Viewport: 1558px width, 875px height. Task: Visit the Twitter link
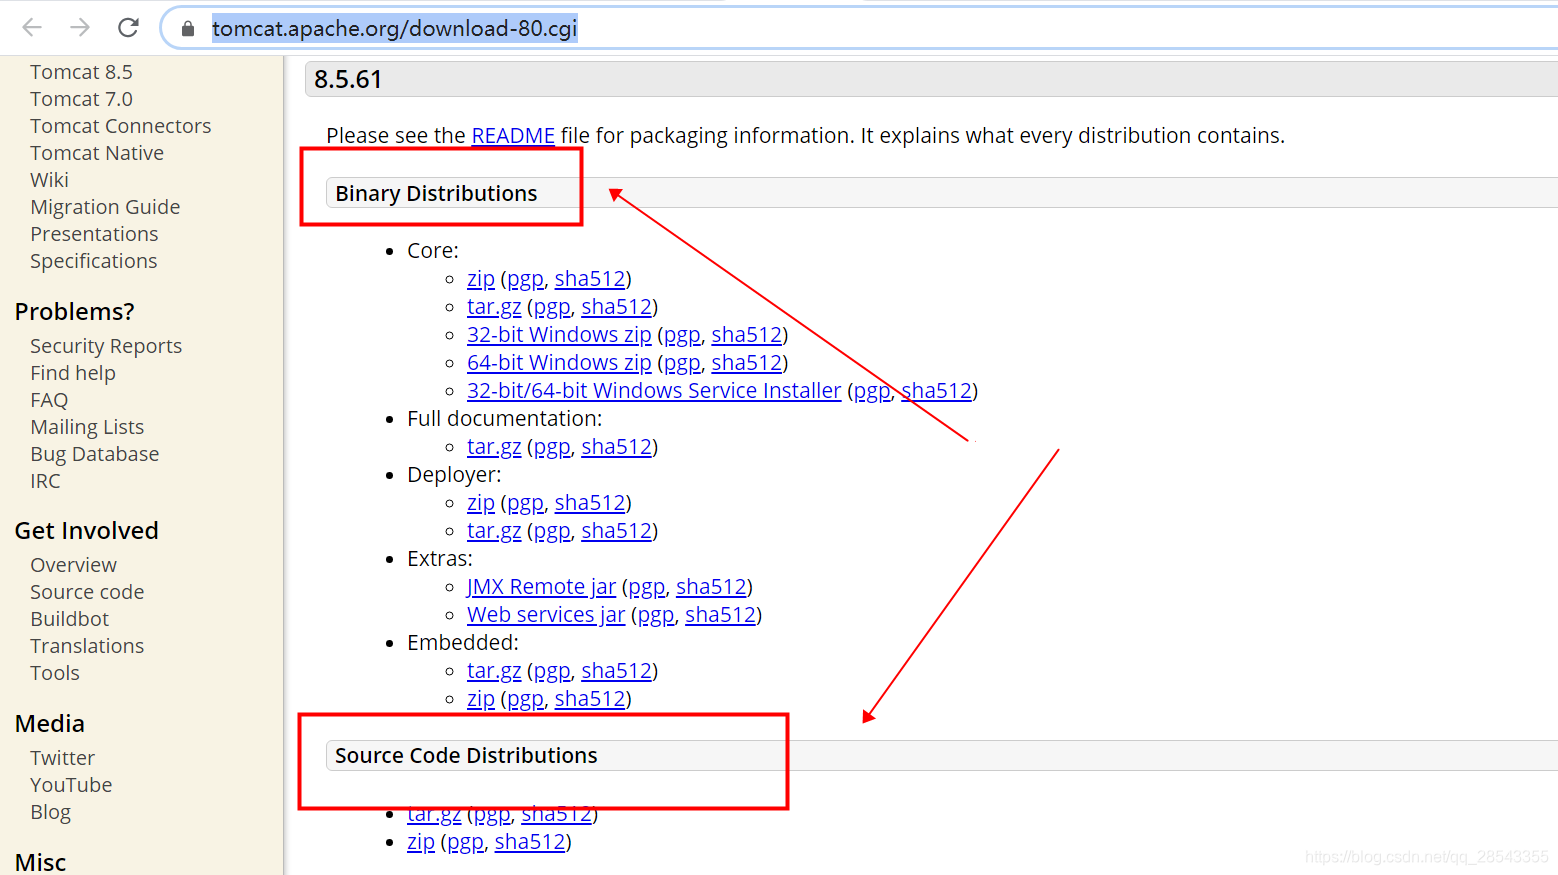62,758
